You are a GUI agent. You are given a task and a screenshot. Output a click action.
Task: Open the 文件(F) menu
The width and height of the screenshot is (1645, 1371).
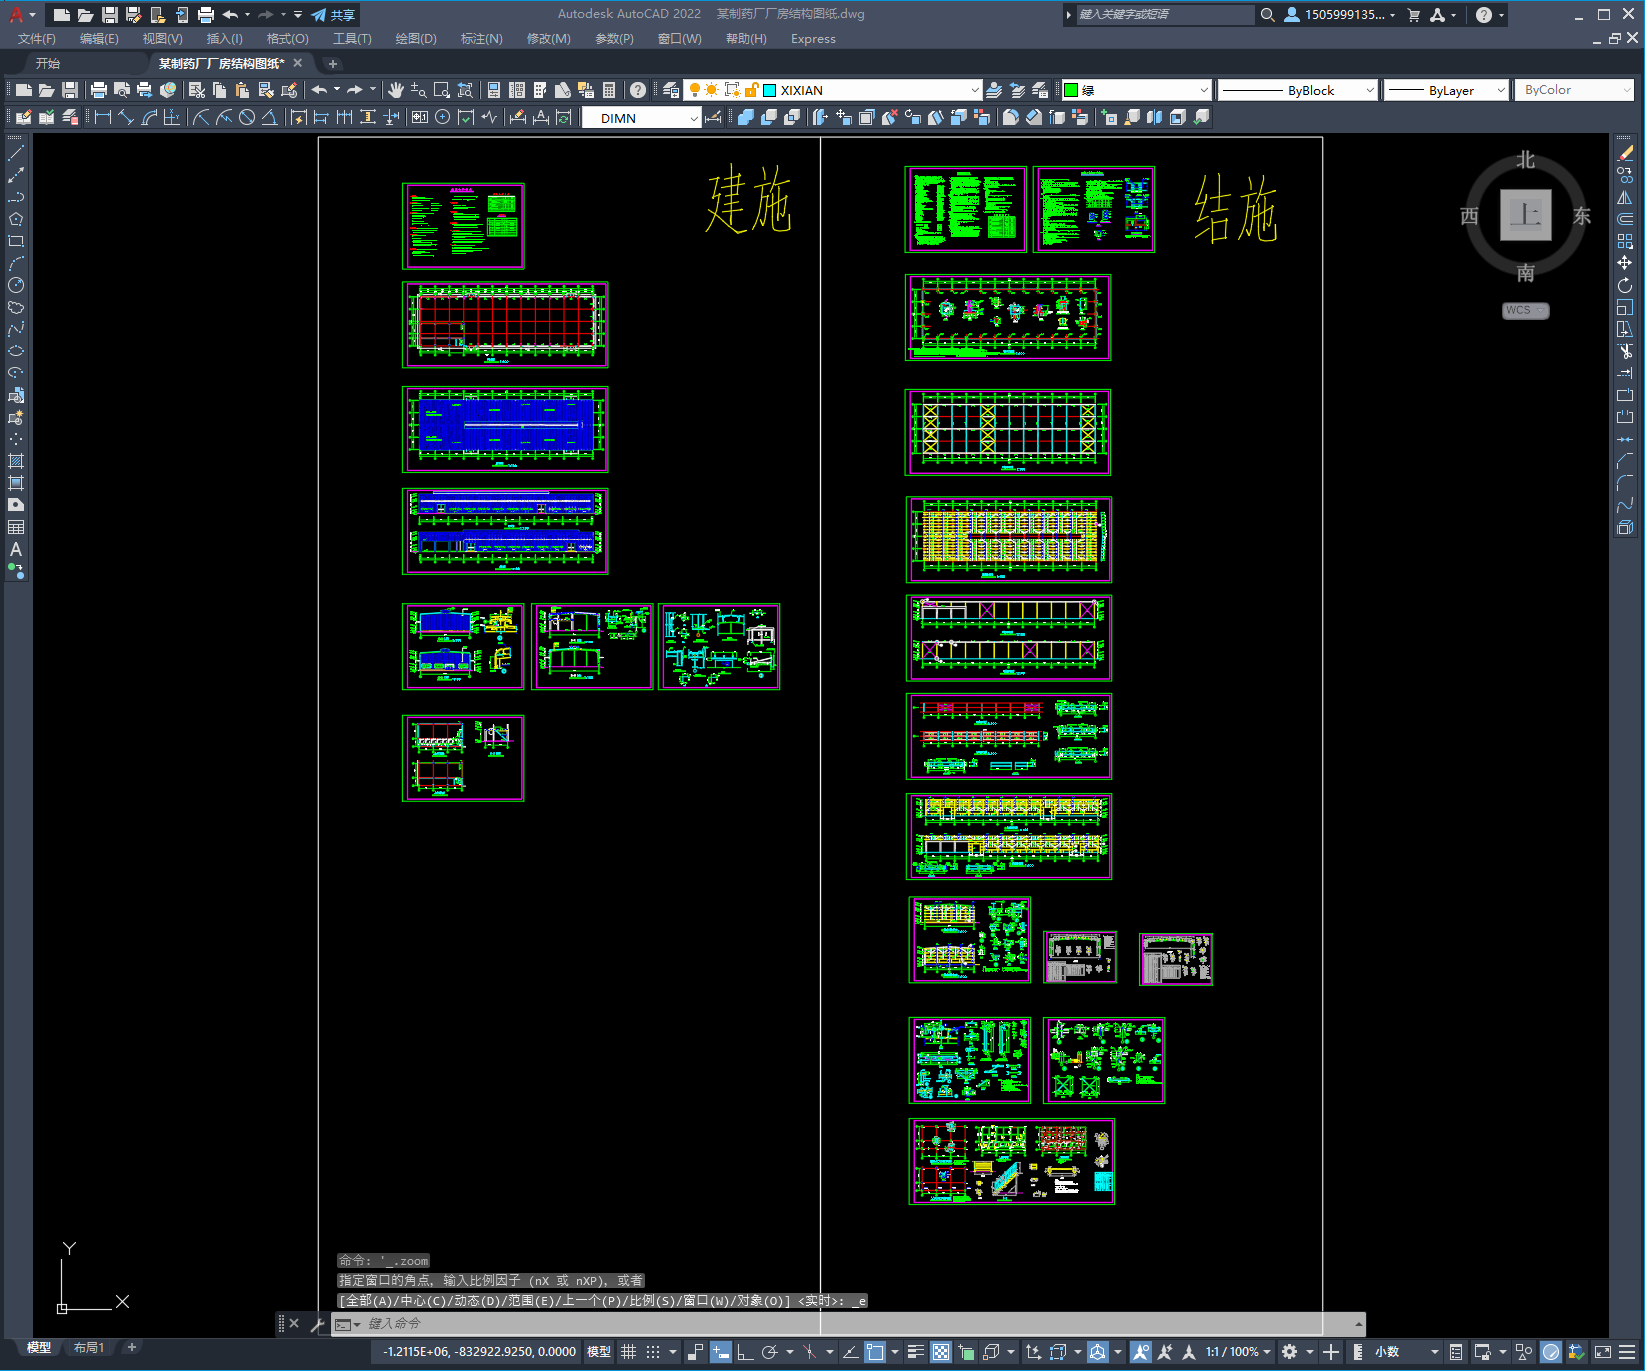coord(37,39)
